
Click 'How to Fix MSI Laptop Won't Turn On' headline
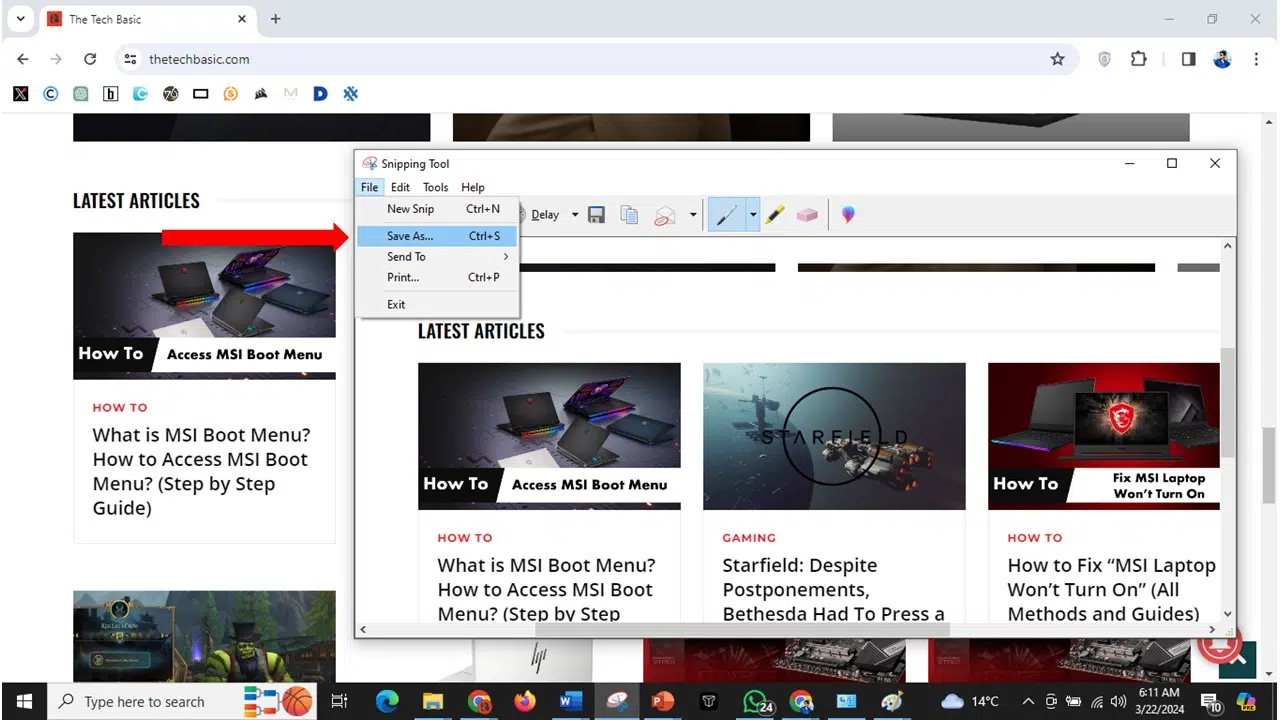1111,590
